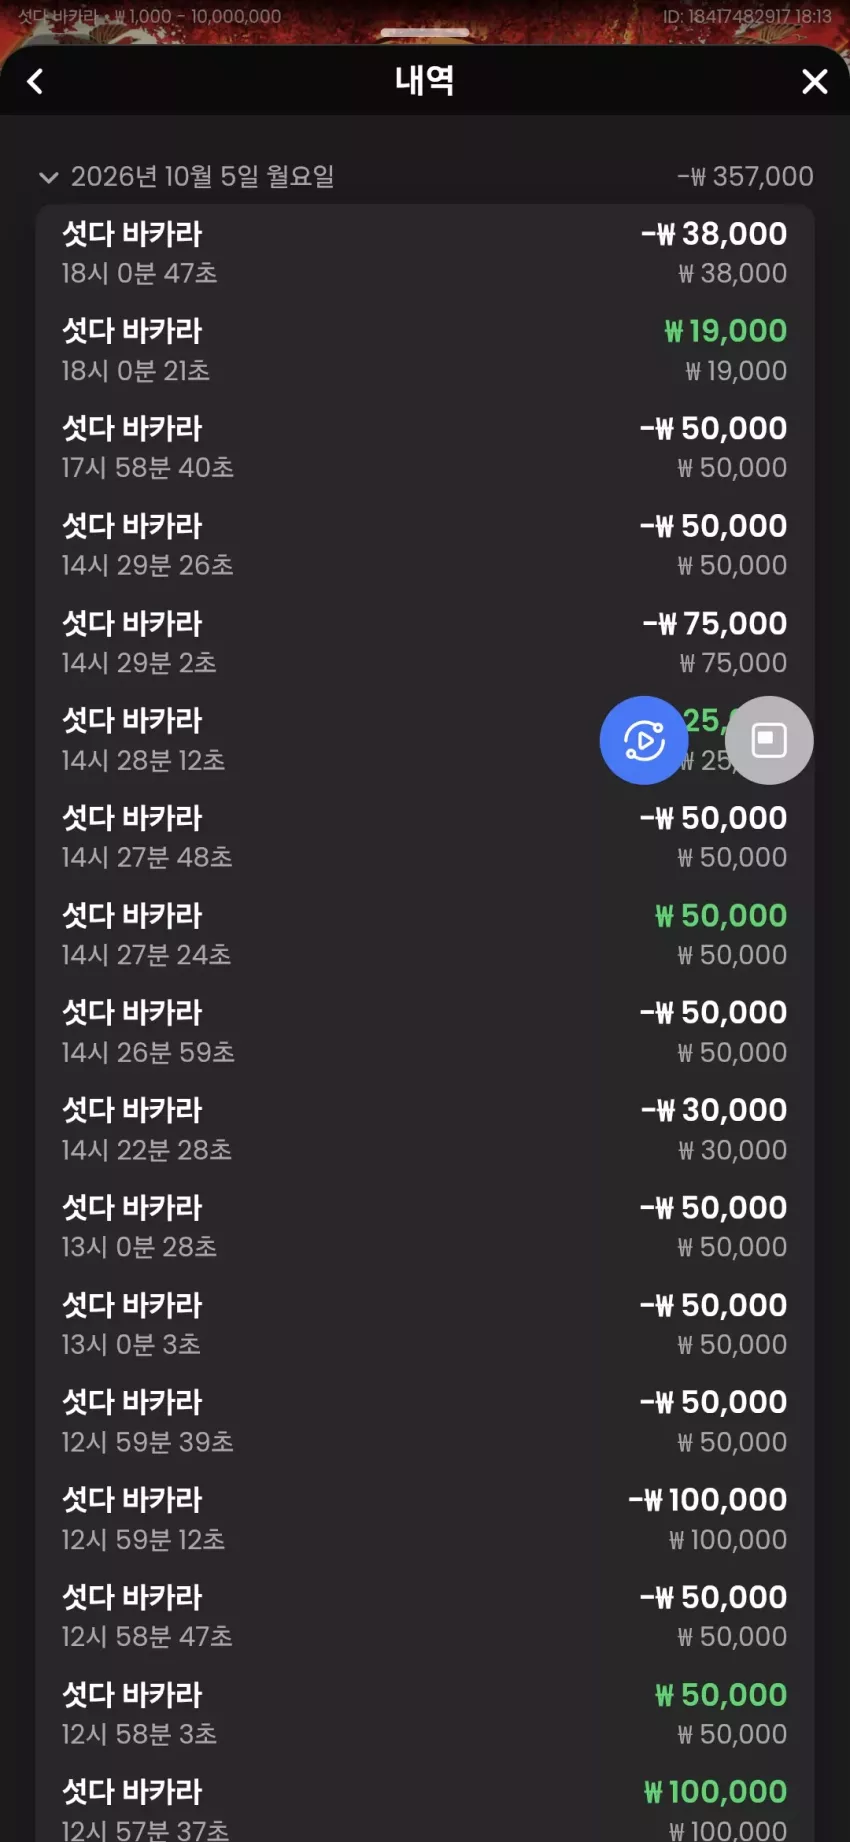The image size is (850, 1842).
Task: Open the 13시 0분 28초 entry
Action: coord(425,1226)
